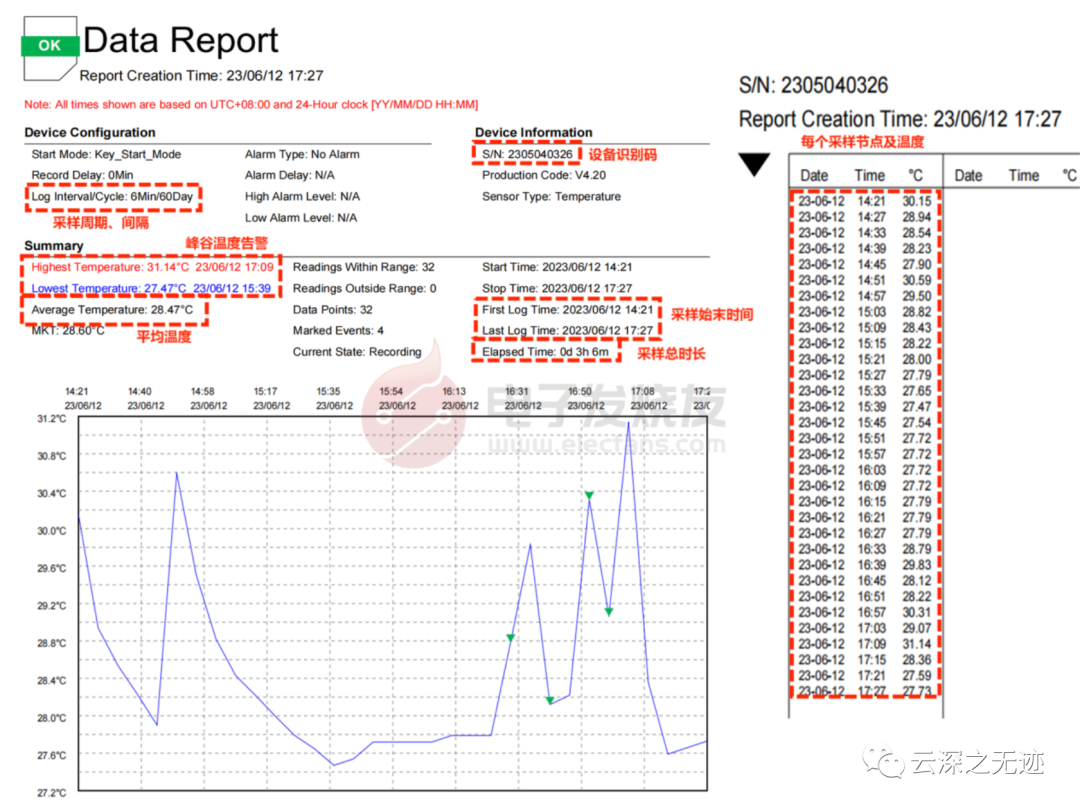The width and height of the screenshot is (1080, 810).
Task: Click the '28.0°C' label on the chart y-axis
Action: coord(52,718)
